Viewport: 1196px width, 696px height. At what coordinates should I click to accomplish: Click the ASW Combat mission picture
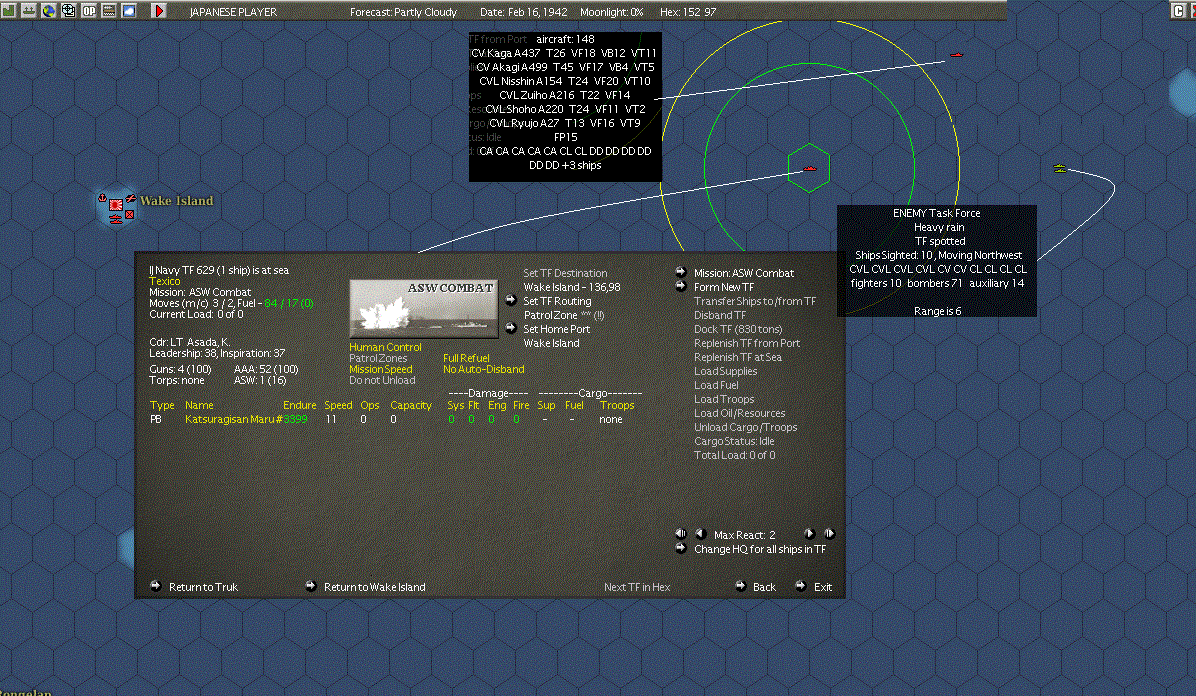423,308
